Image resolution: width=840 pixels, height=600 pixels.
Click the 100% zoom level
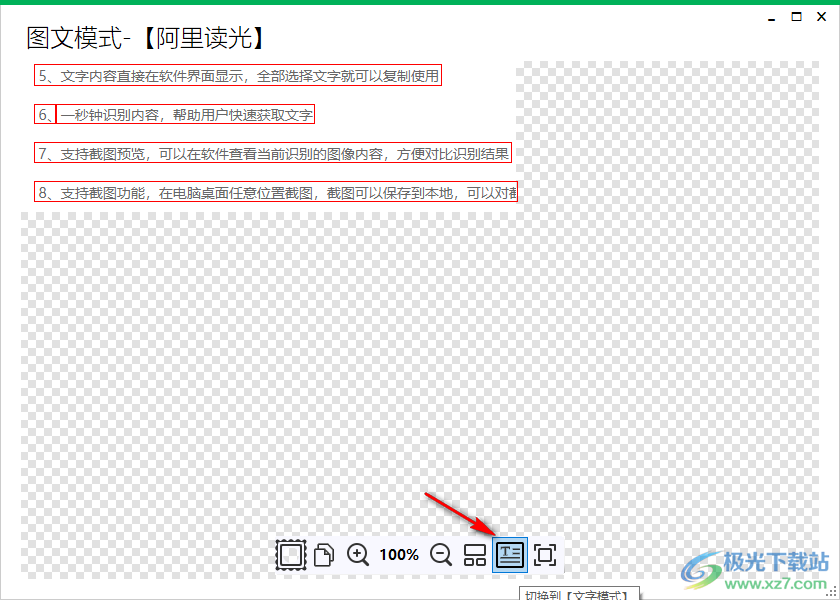(x=399, y=554)
